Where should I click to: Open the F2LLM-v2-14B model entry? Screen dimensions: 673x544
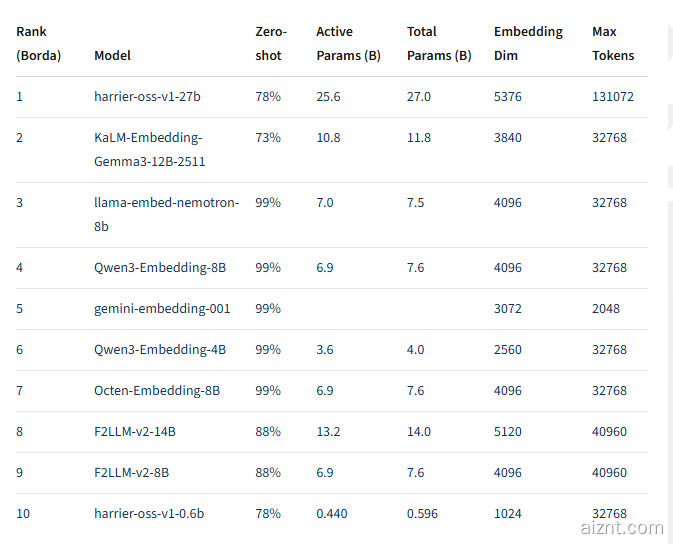pyautogui.click(x=136, y=432)
